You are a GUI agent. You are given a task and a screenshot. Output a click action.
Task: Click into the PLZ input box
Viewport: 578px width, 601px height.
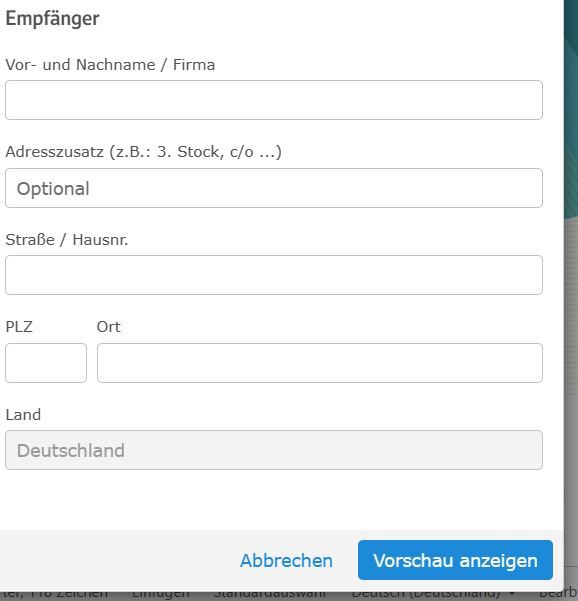46,363
